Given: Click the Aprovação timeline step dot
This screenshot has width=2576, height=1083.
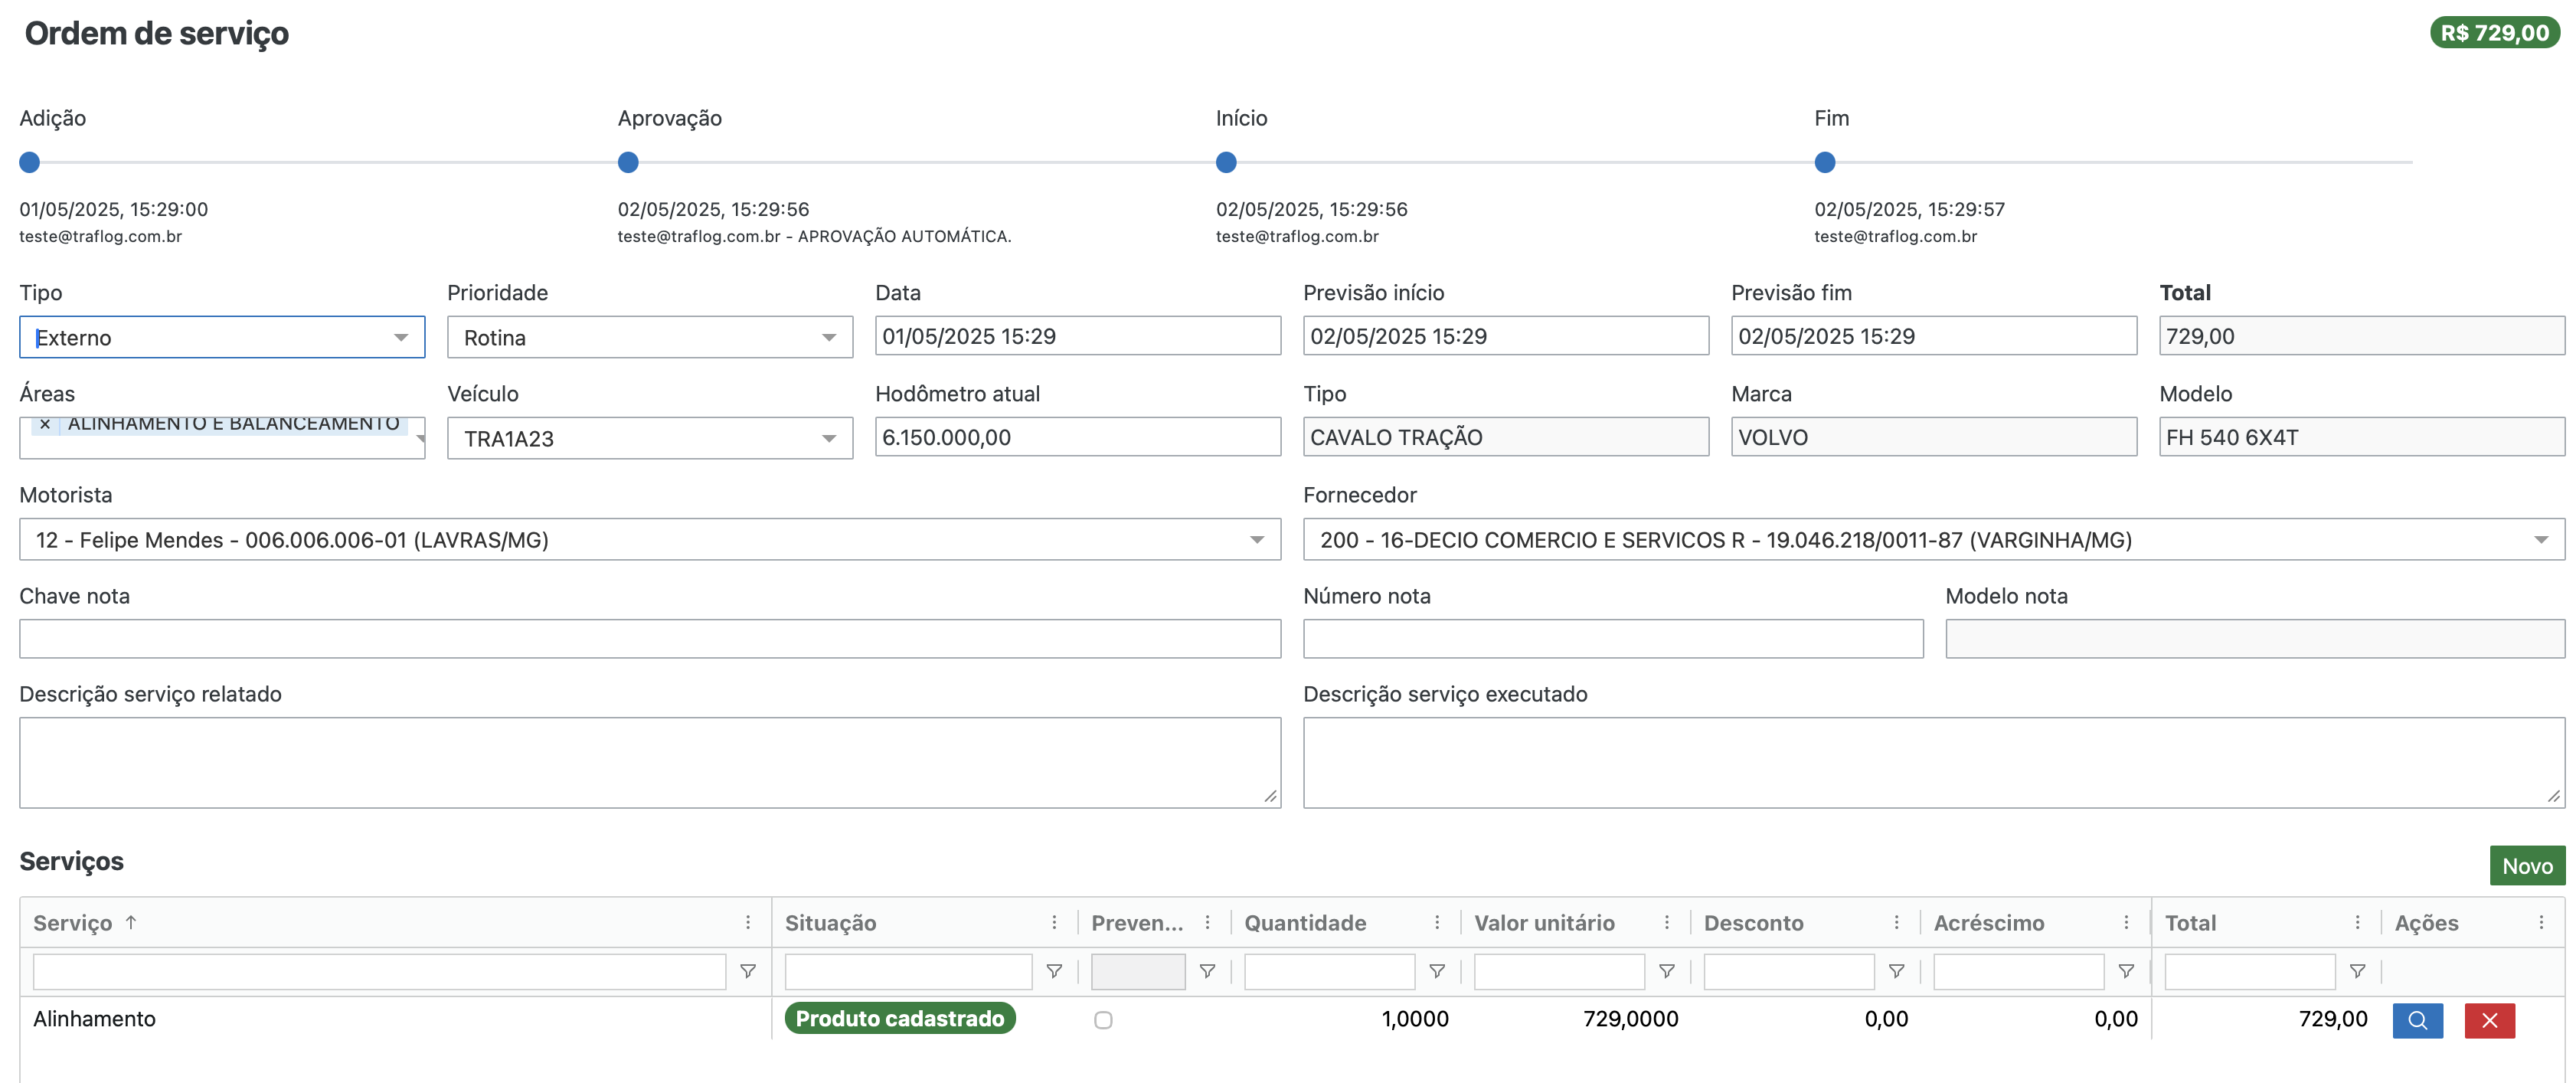Looking at the screenshot, I should [628, 162].
